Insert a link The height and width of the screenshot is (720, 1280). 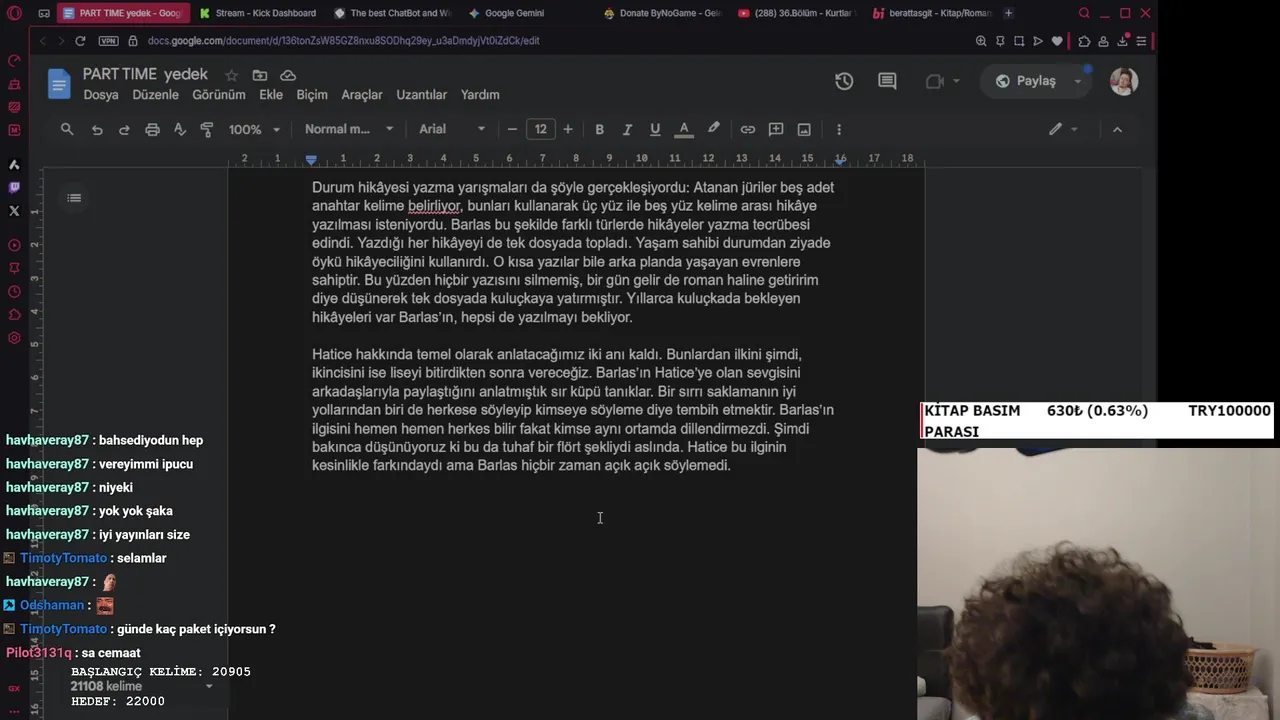pyautogui.click(x=747, y=129)
